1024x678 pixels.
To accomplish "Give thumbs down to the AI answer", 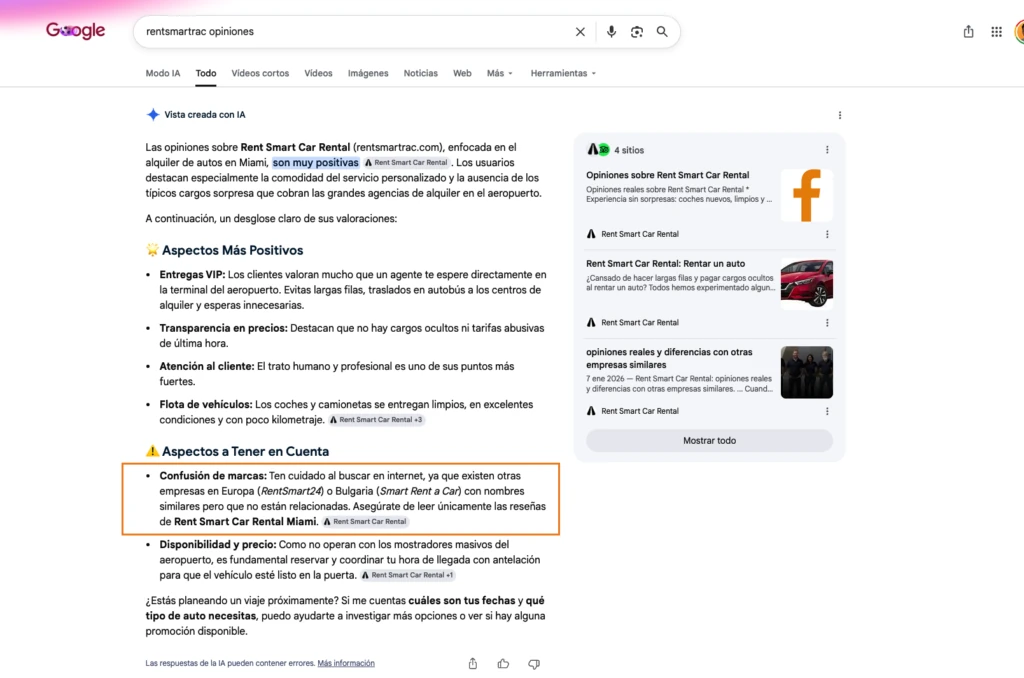I will click(x=534, y=664).
